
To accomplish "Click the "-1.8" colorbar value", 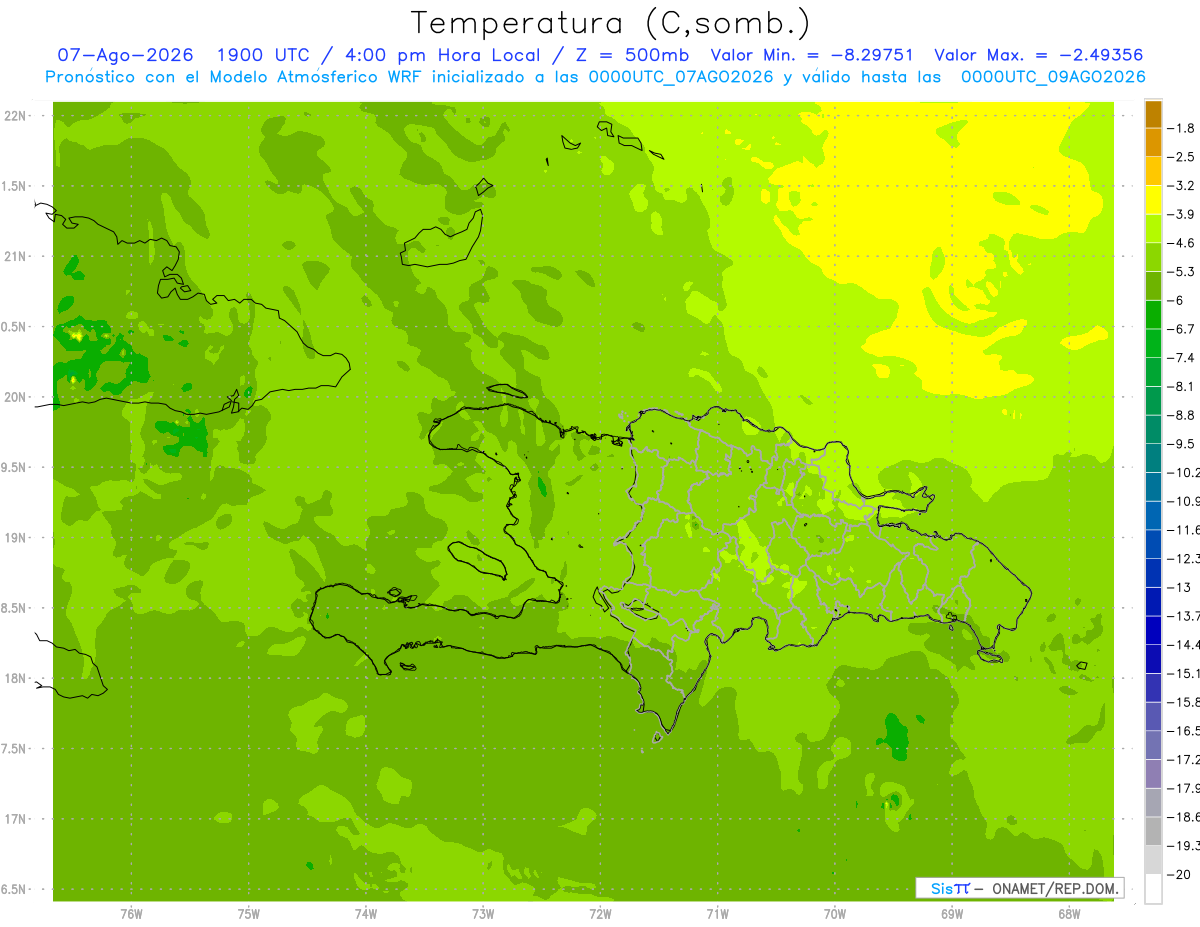I will coord(1183,128).
